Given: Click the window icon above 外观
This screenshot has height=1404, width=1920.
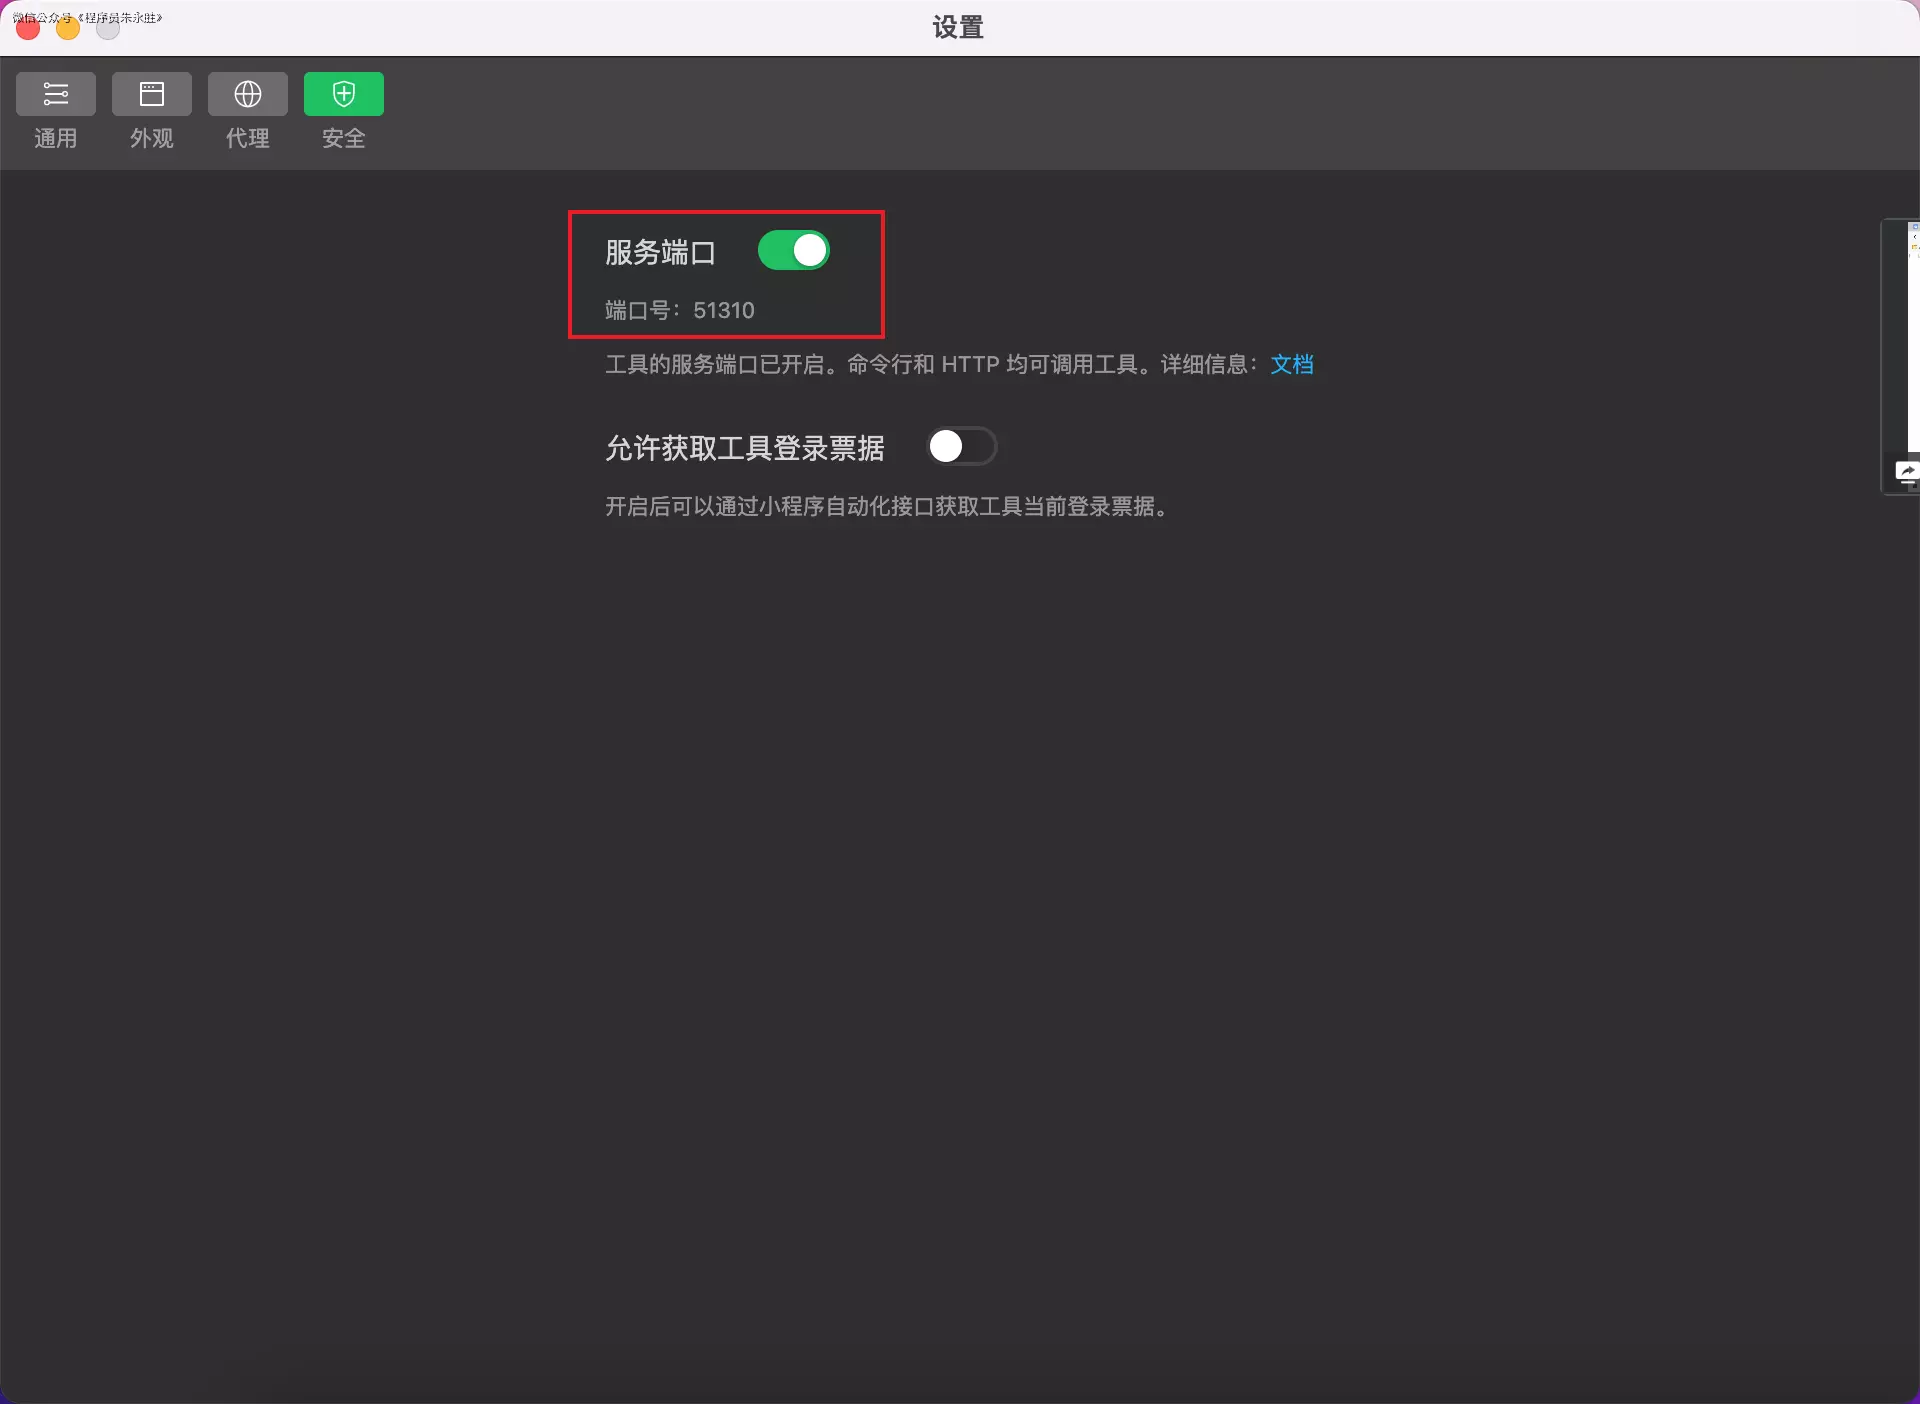Looking at the screenshot, I should [x=151, y=93].
